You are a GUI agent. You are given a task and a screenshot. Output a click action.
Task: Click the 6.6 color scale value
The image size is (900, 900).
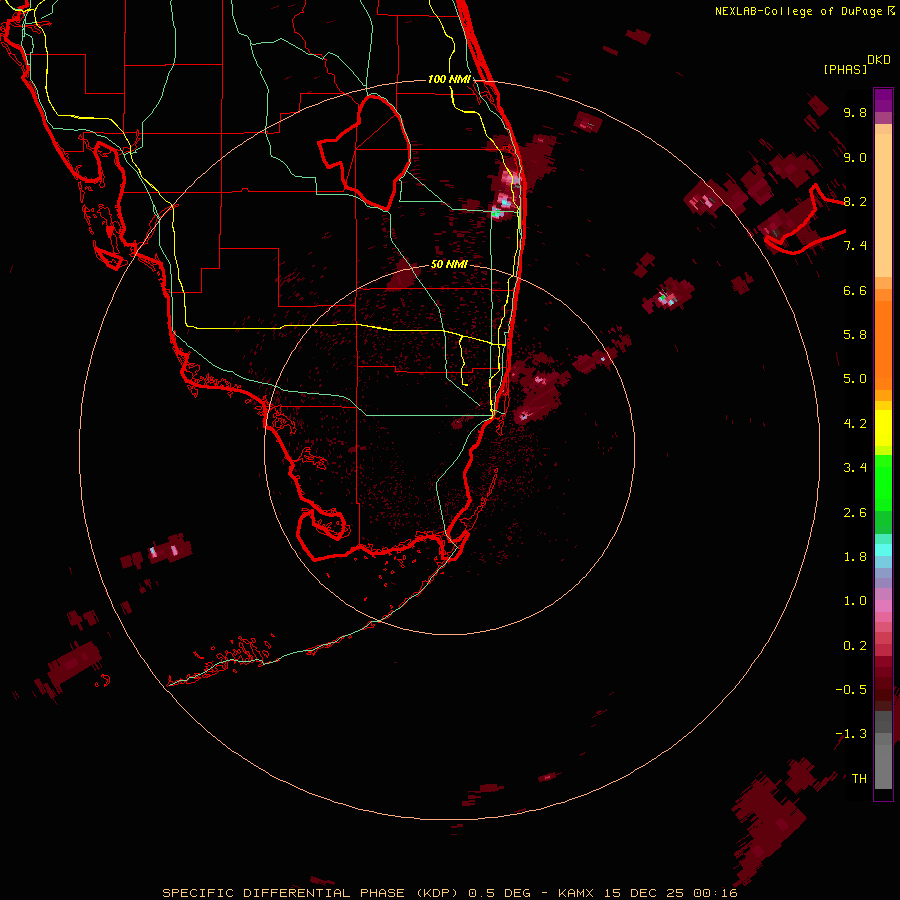[x=855, y=290]
